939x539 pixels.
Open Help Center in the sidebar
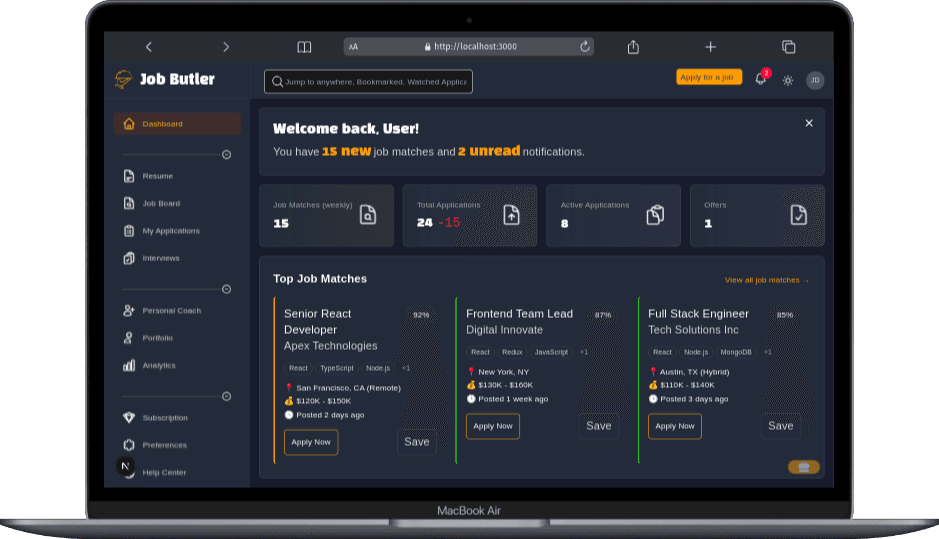[177, 473]
